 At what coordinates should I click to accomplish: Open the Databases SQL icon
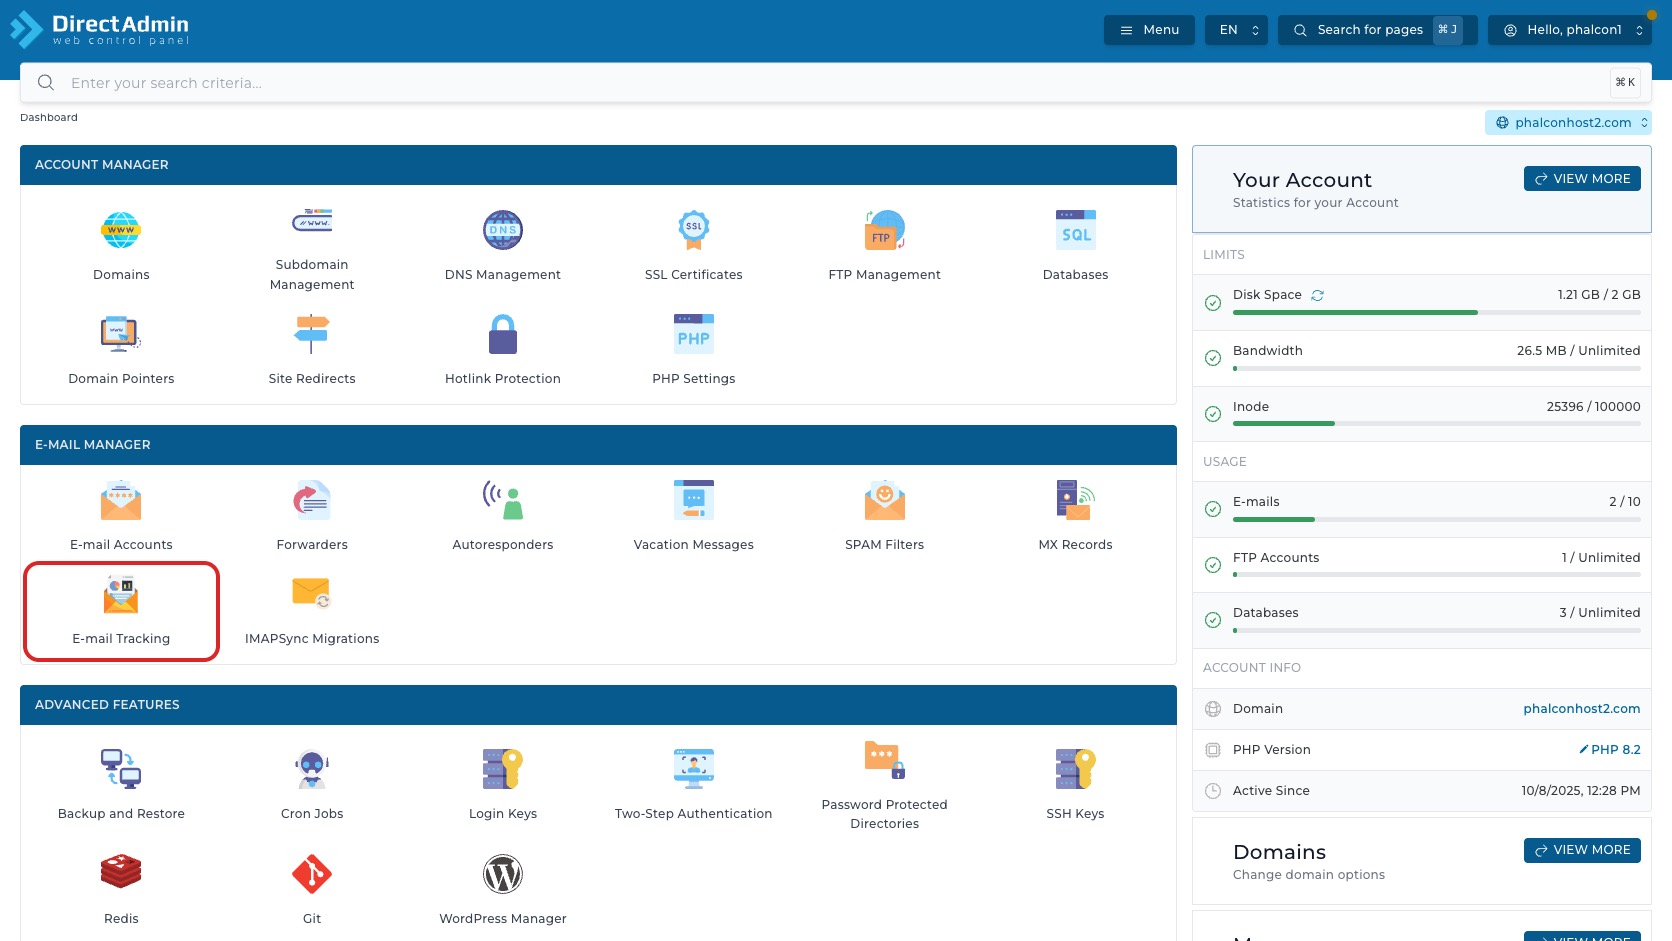[1076, 230]
